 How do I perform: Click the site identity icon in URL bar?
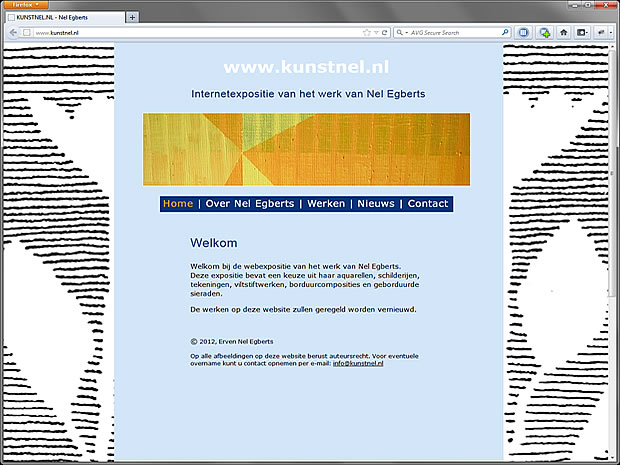pos(26,32)
